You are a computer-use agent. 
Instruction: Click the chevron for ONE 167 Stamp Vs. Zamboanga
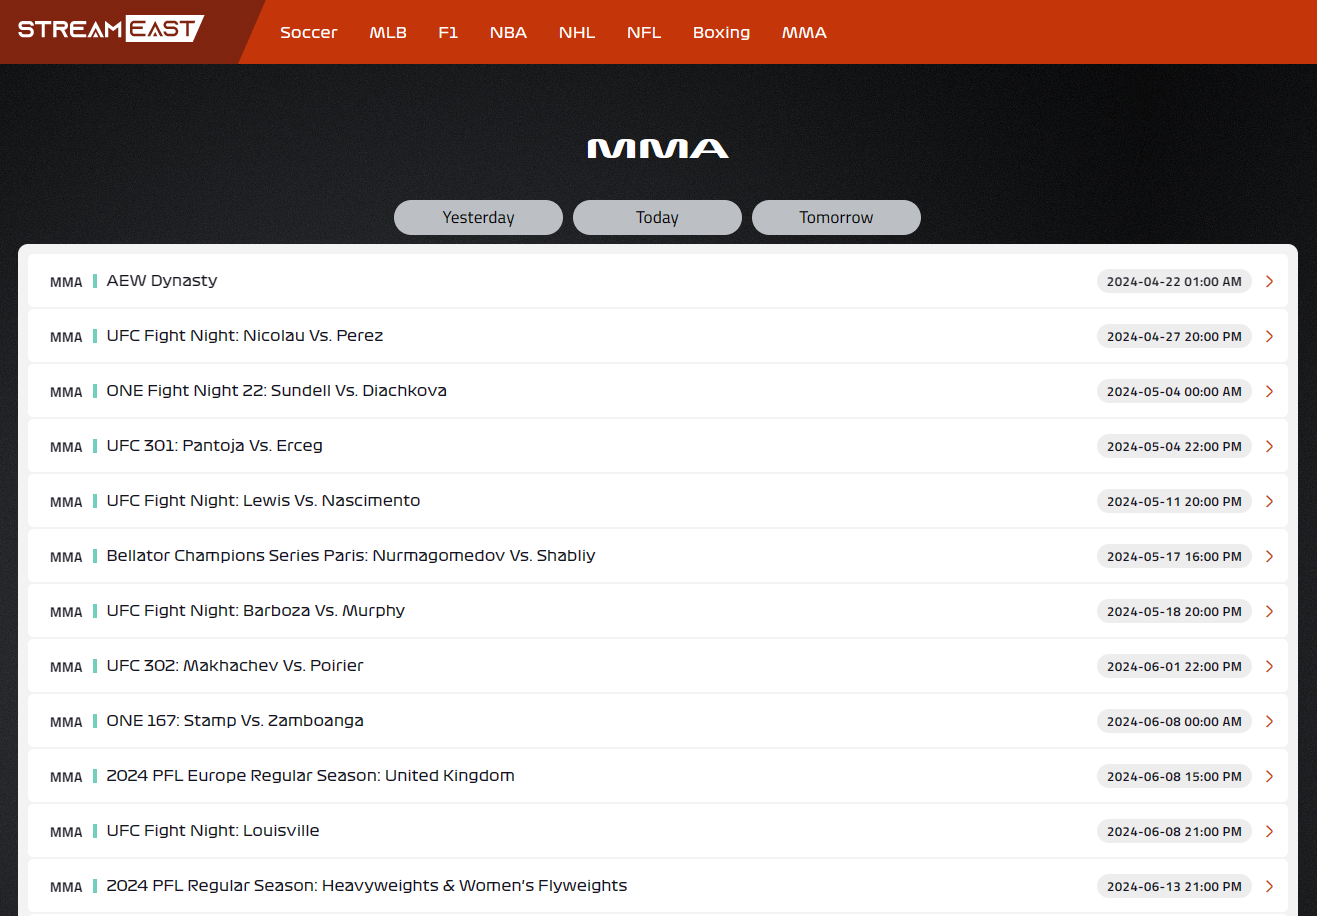[x=1269, y=722]
